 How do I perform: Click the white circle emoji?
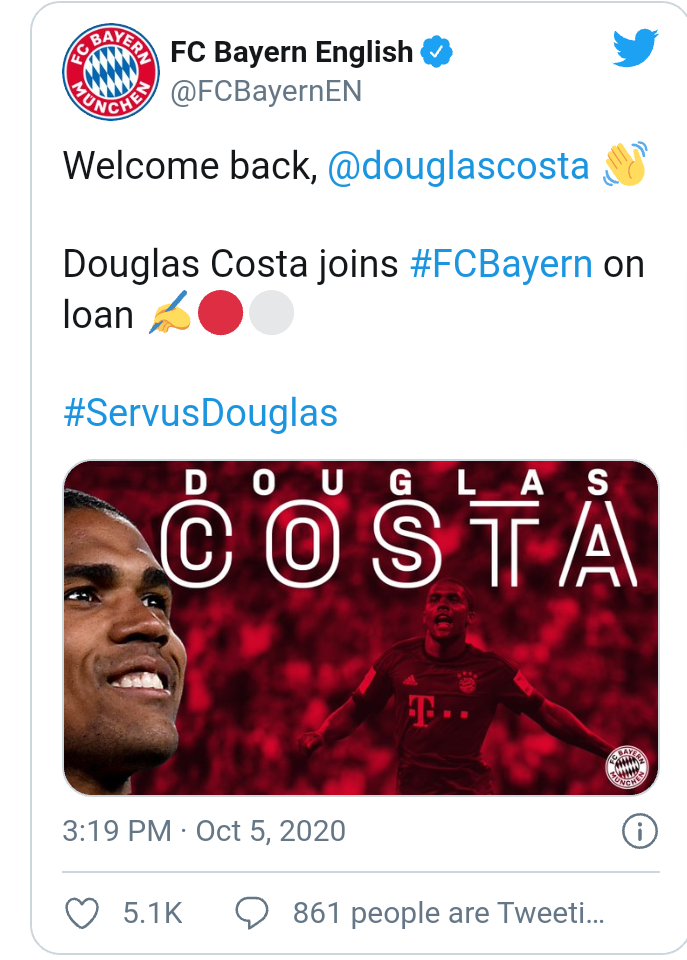[x=271, y=313]
